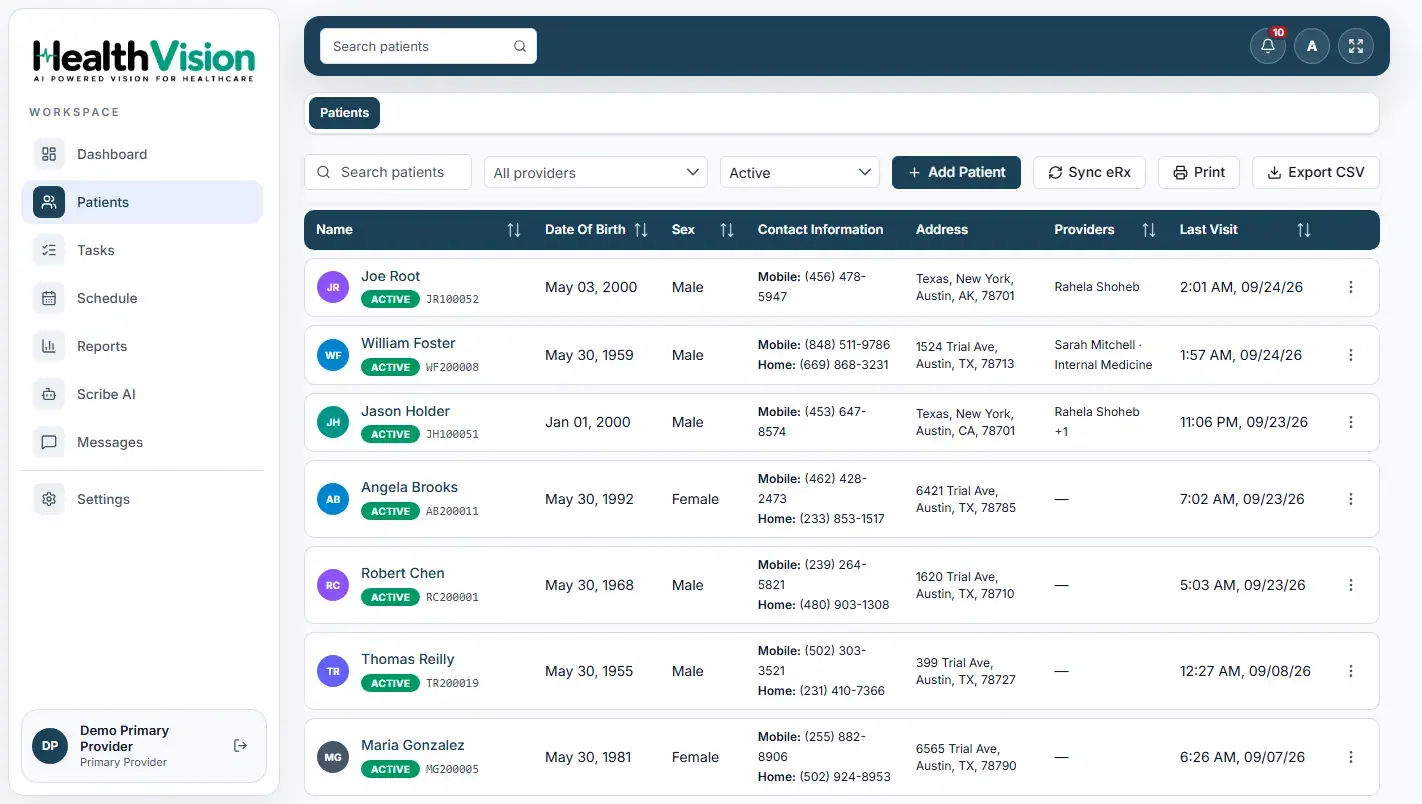Open the user avatar A menu
The height and width of the screenshot is (804, 1422).
(1311, 46)
